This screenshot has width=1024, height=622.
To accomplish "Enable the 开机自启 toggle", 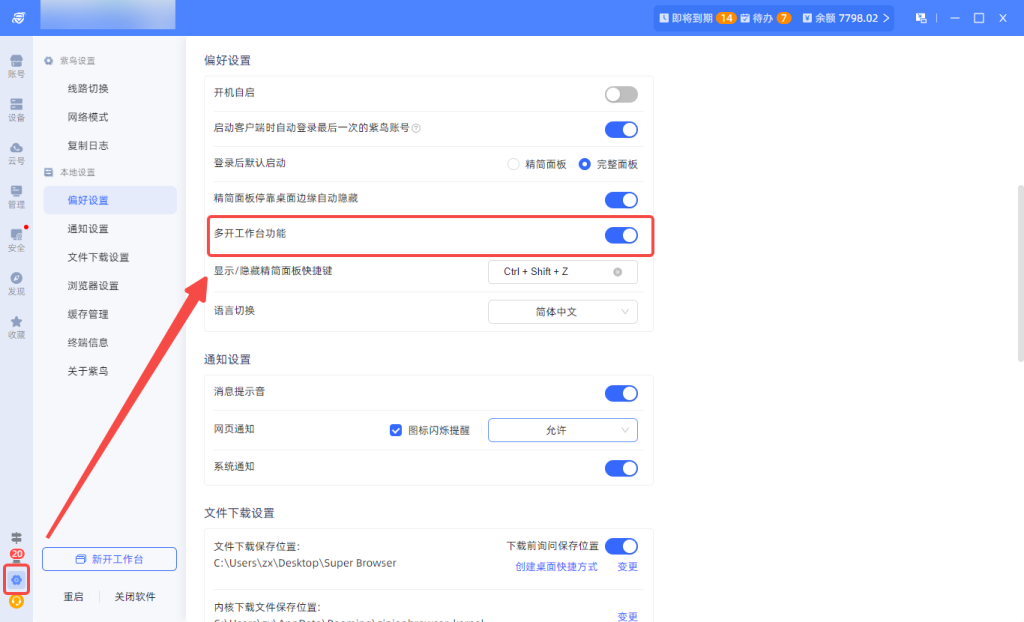I will 621,94.
